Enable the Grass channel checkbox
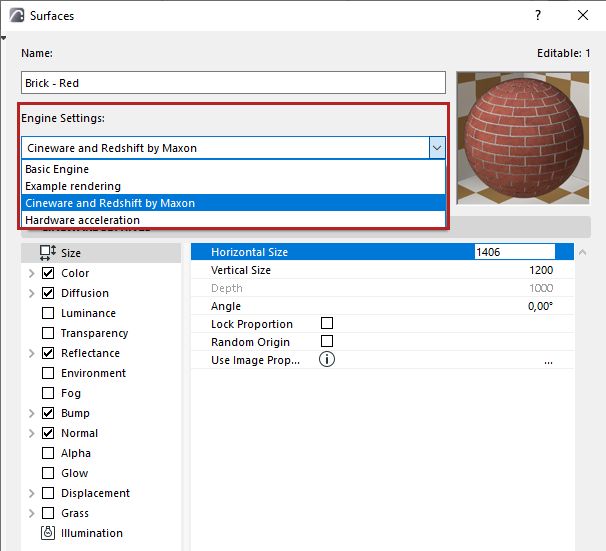606x551 pixels. (48, 513)
